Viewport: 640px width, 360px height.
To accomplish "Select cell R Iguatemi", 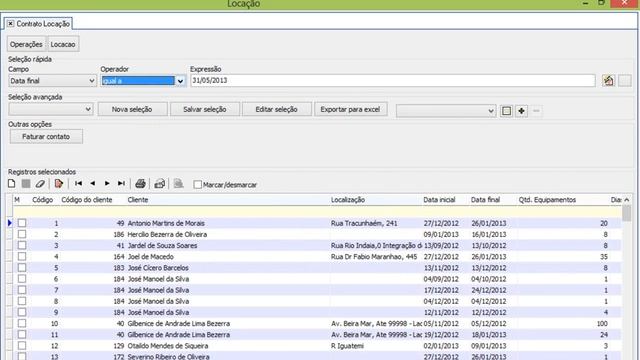I will 347,346.
